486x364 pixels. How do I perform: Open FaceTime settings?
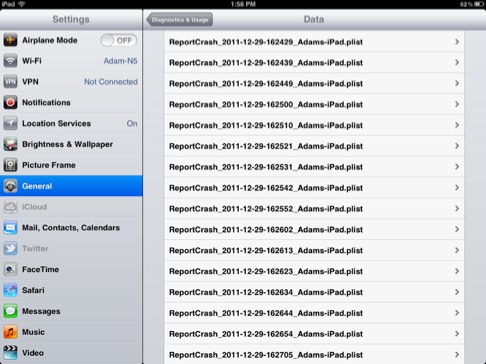[x=71, y=269]
